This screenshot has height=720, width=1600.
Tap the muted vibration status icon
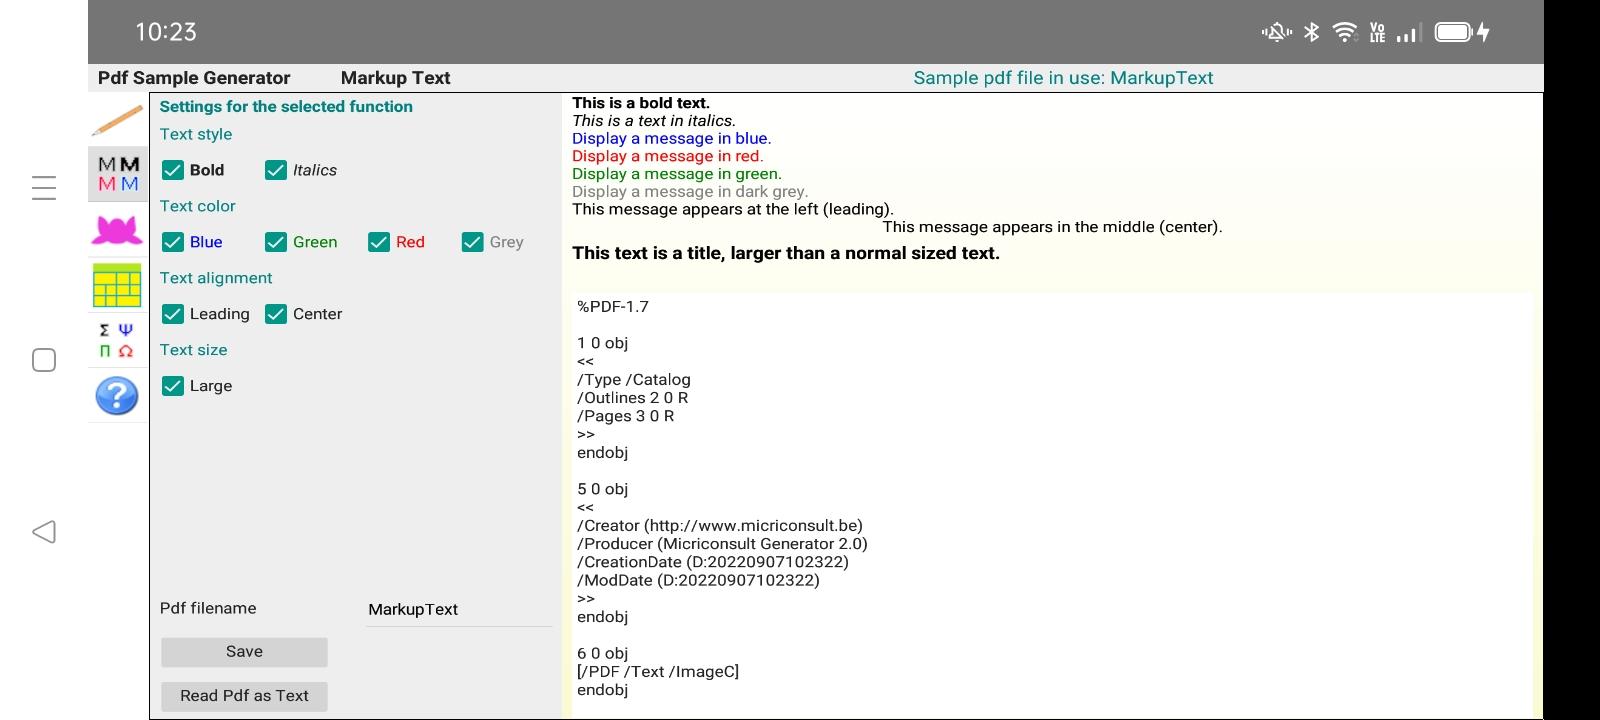point(1277,32)
